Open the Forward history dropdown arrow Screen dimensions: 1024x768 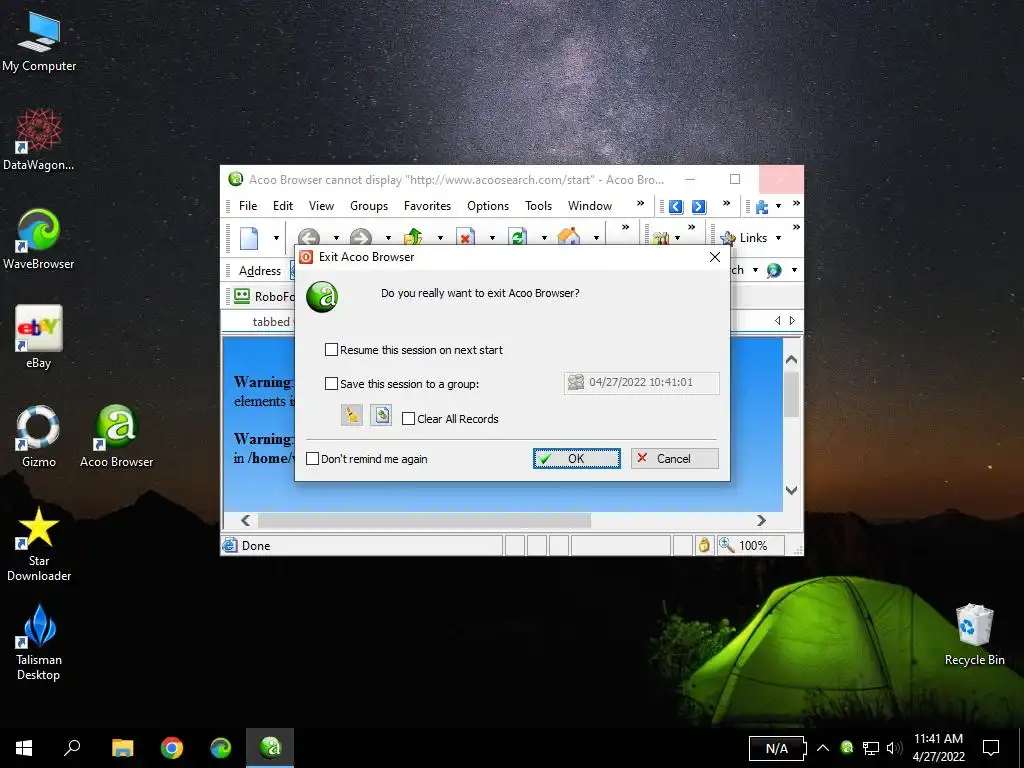pyautogui.click(x=388, y=238)
